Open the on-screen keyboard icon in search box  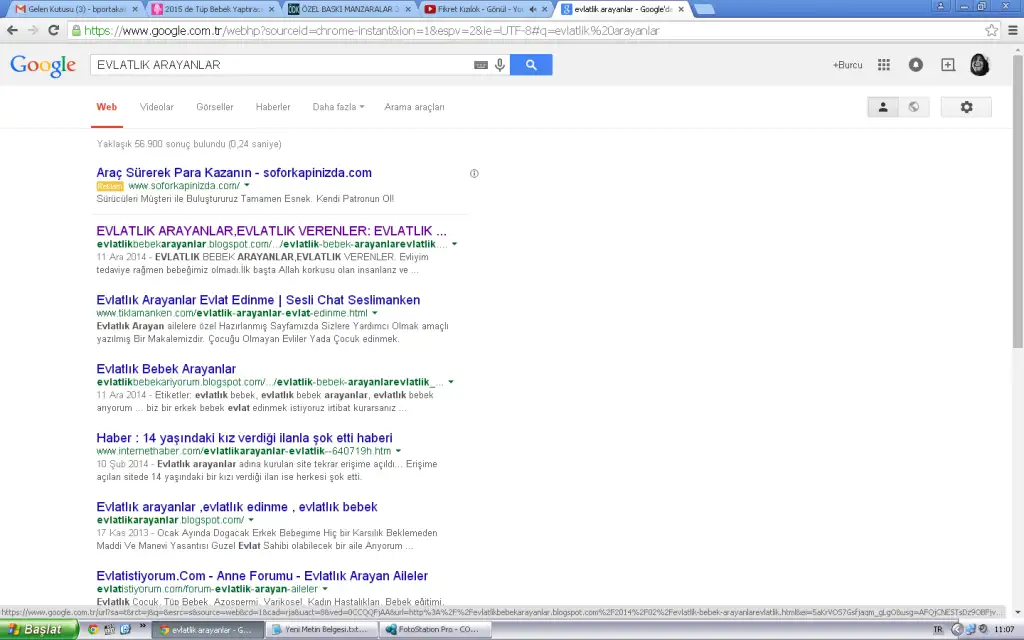tap(481, 65)
